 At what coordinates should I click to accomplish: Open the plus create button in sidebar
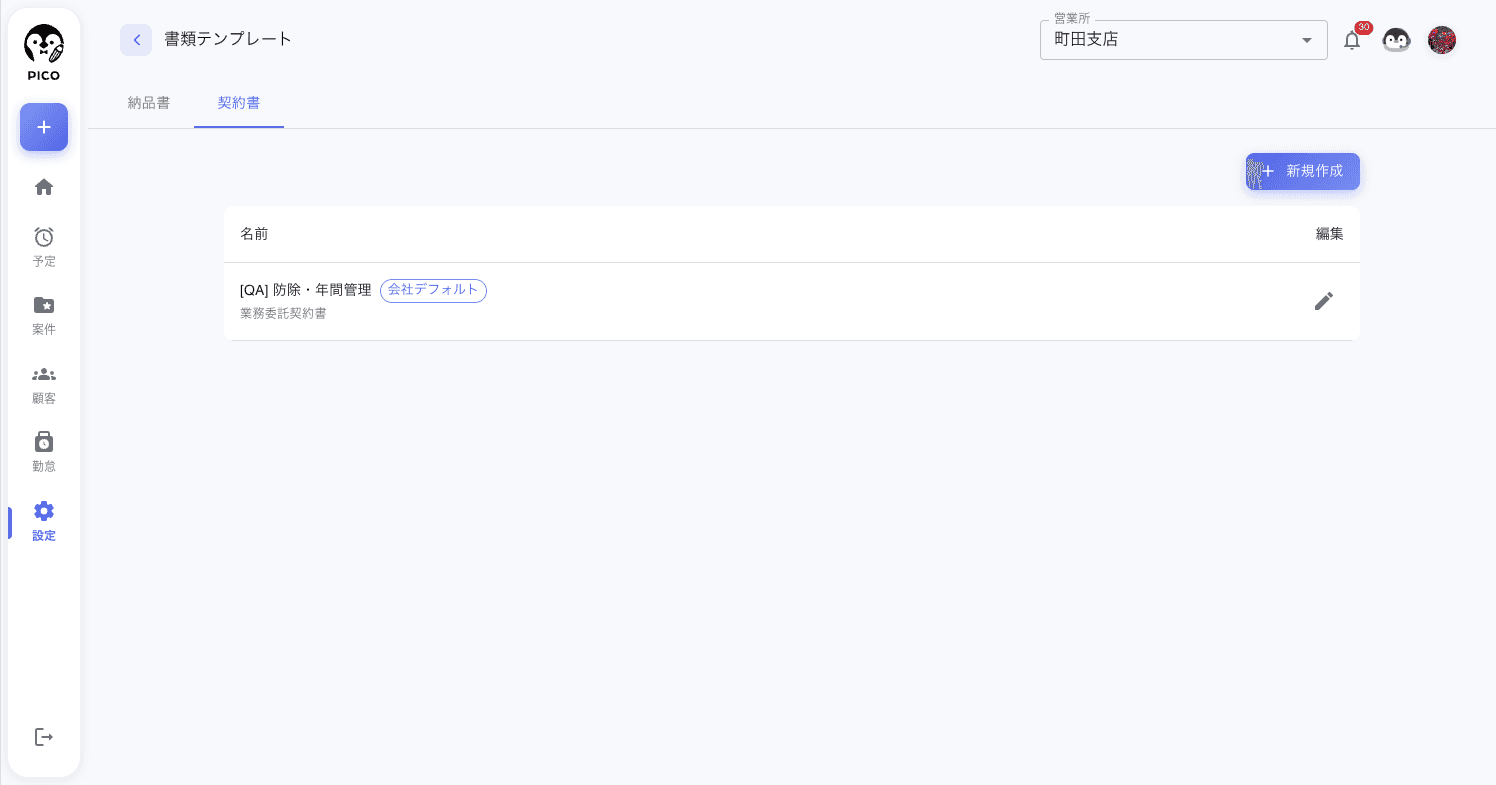(44, 127)
